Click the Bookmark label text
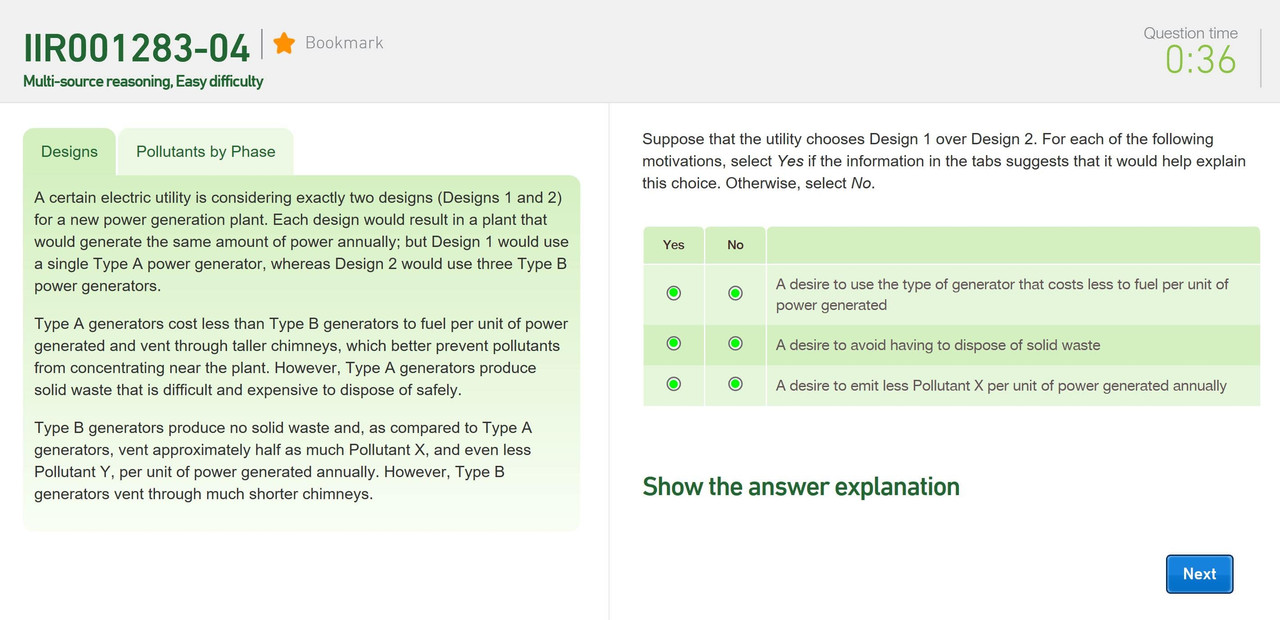The height and width of the screenshot is (620, 1280). click(x=344, y=43)
